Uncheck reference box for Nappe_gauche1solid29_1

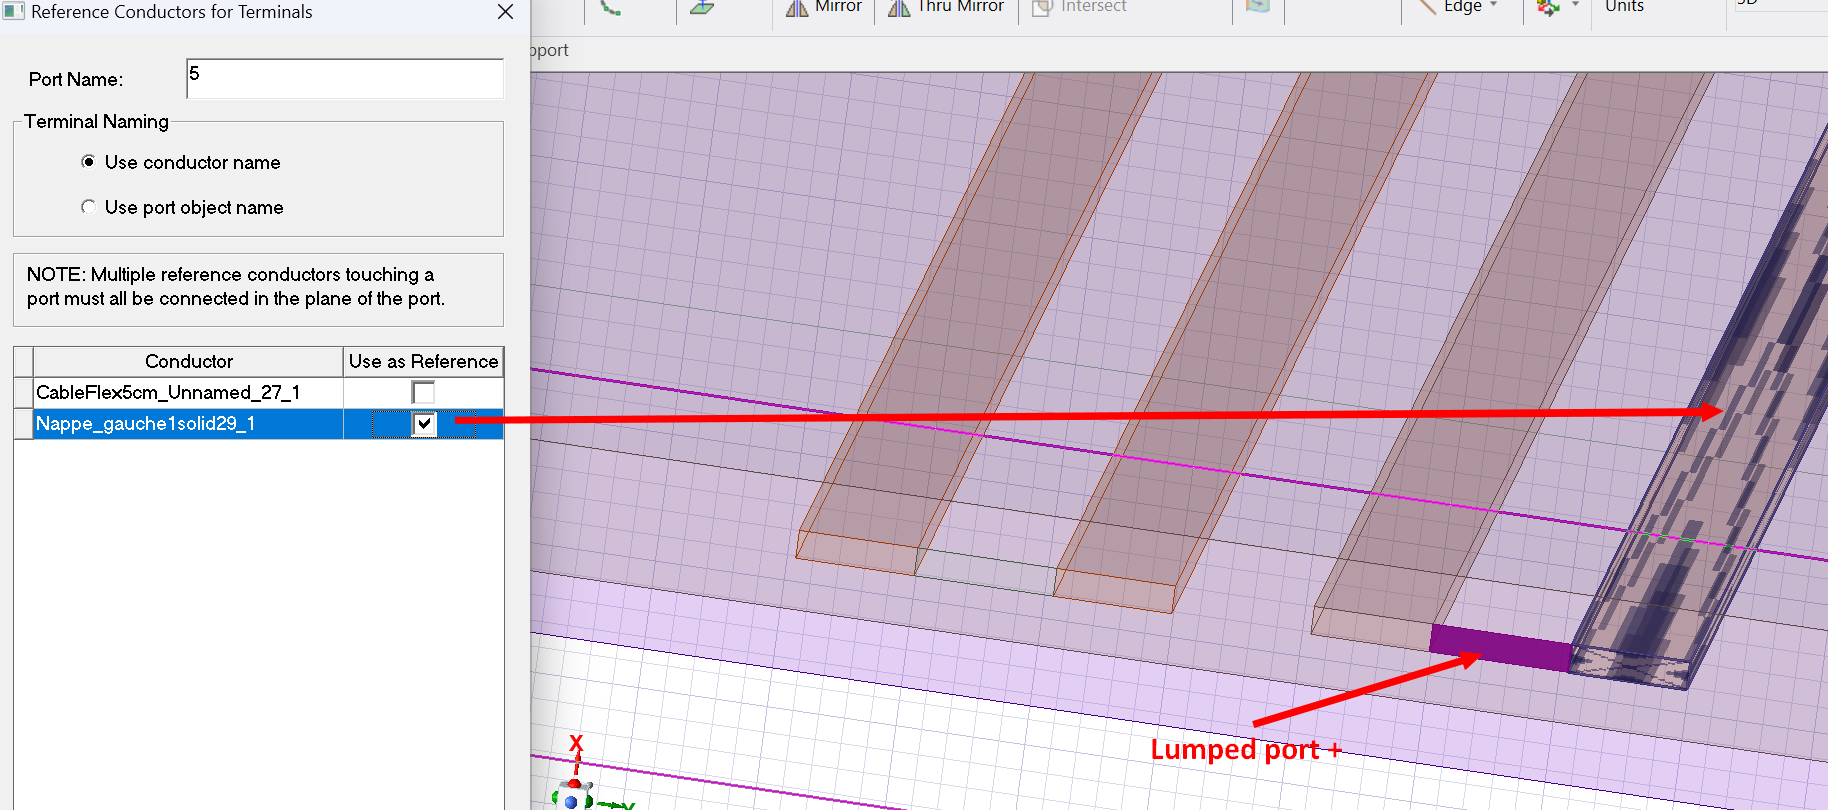point(424,424)
